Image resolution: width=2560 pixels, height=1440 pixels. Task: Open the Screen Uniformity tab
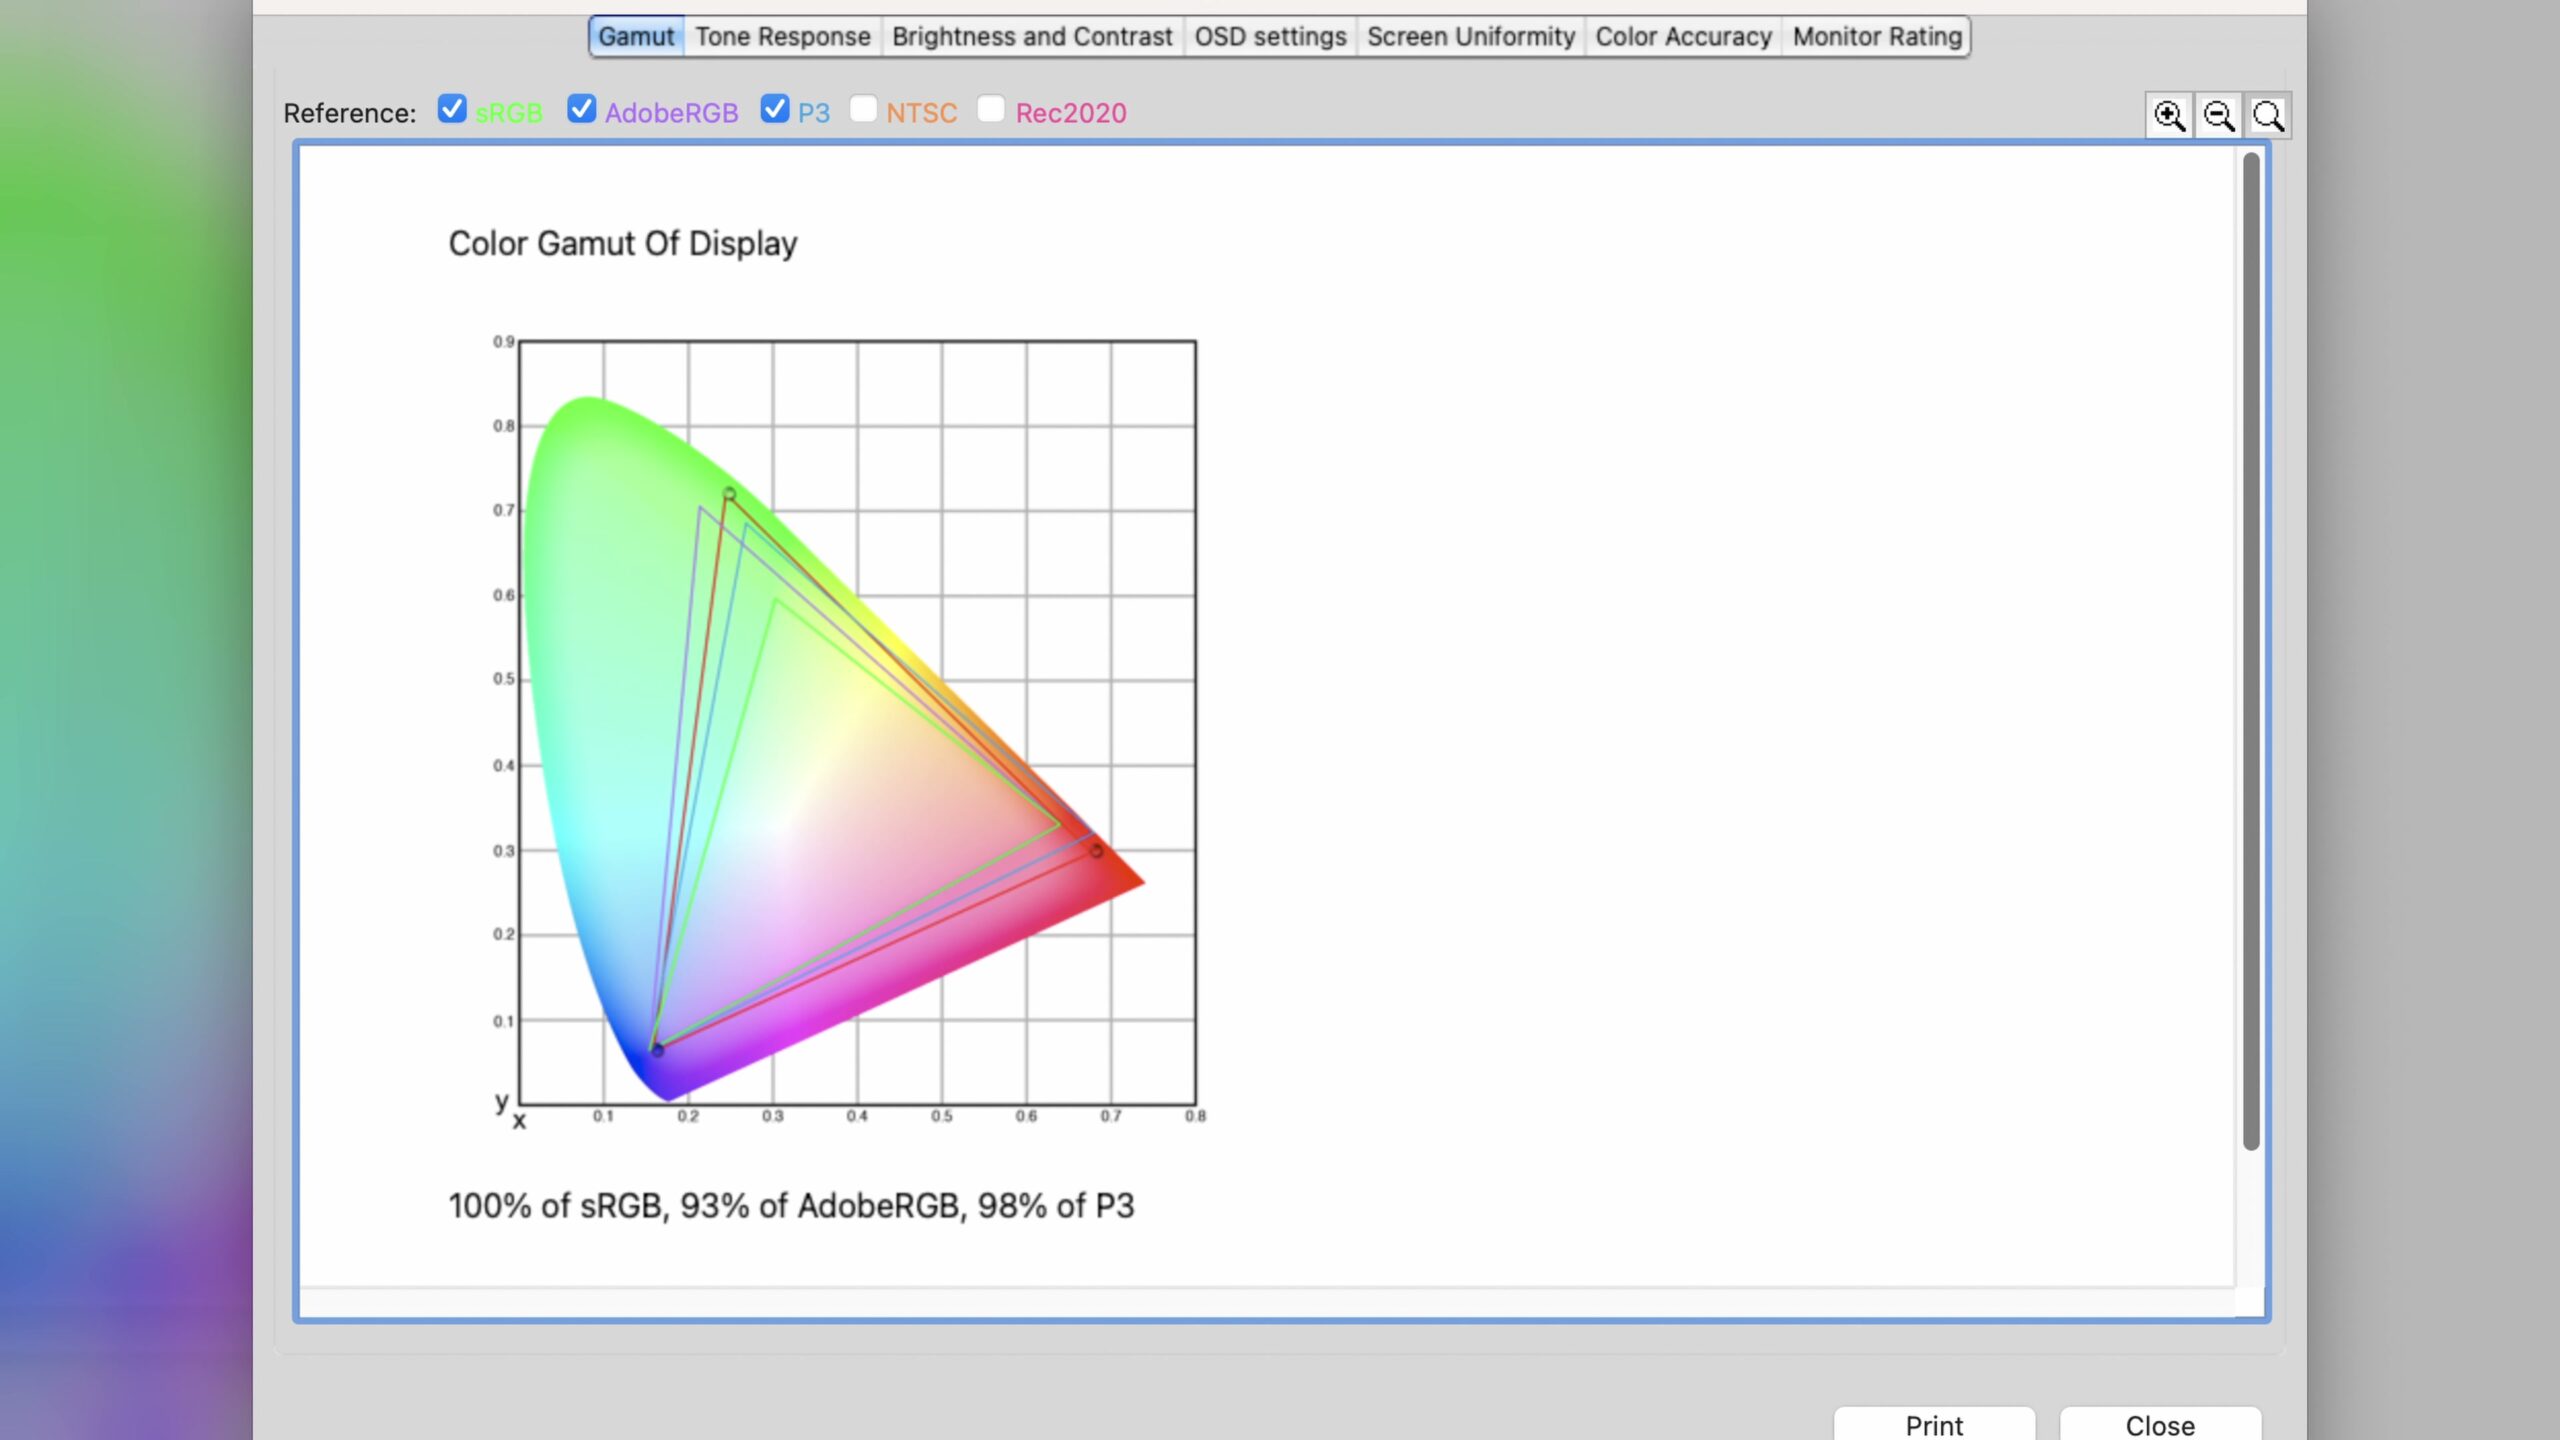[x=1471, y=37]
